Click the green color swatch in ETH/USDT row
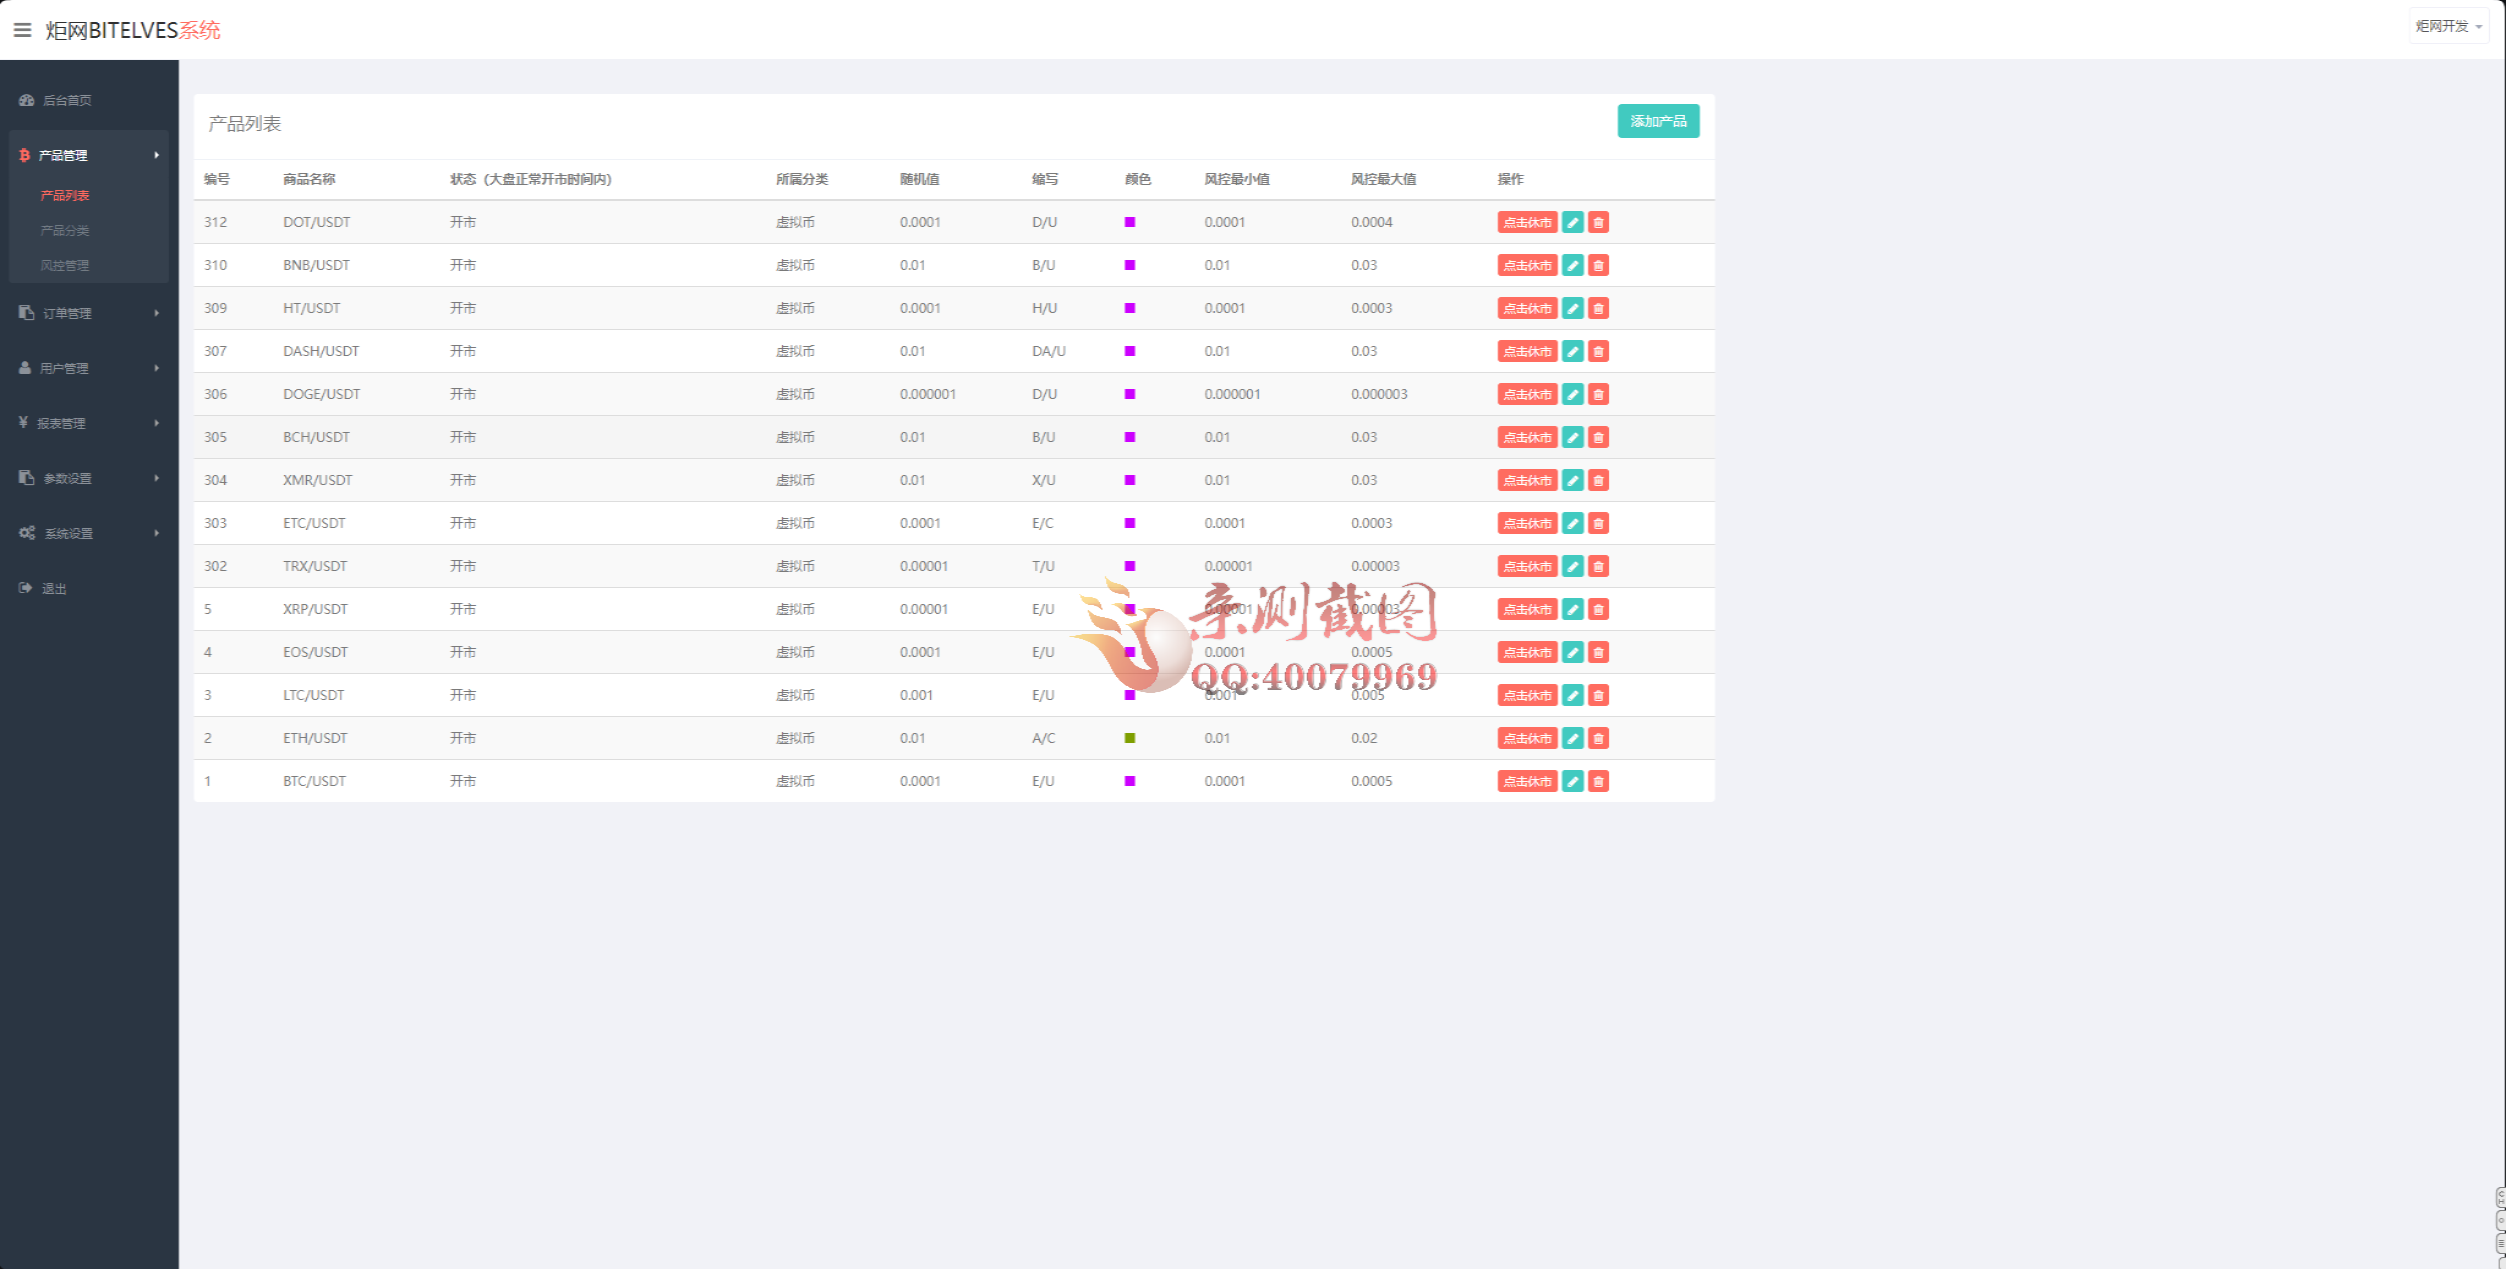Viewport: 2506px width, 1269px height. tap(1129, 738)
